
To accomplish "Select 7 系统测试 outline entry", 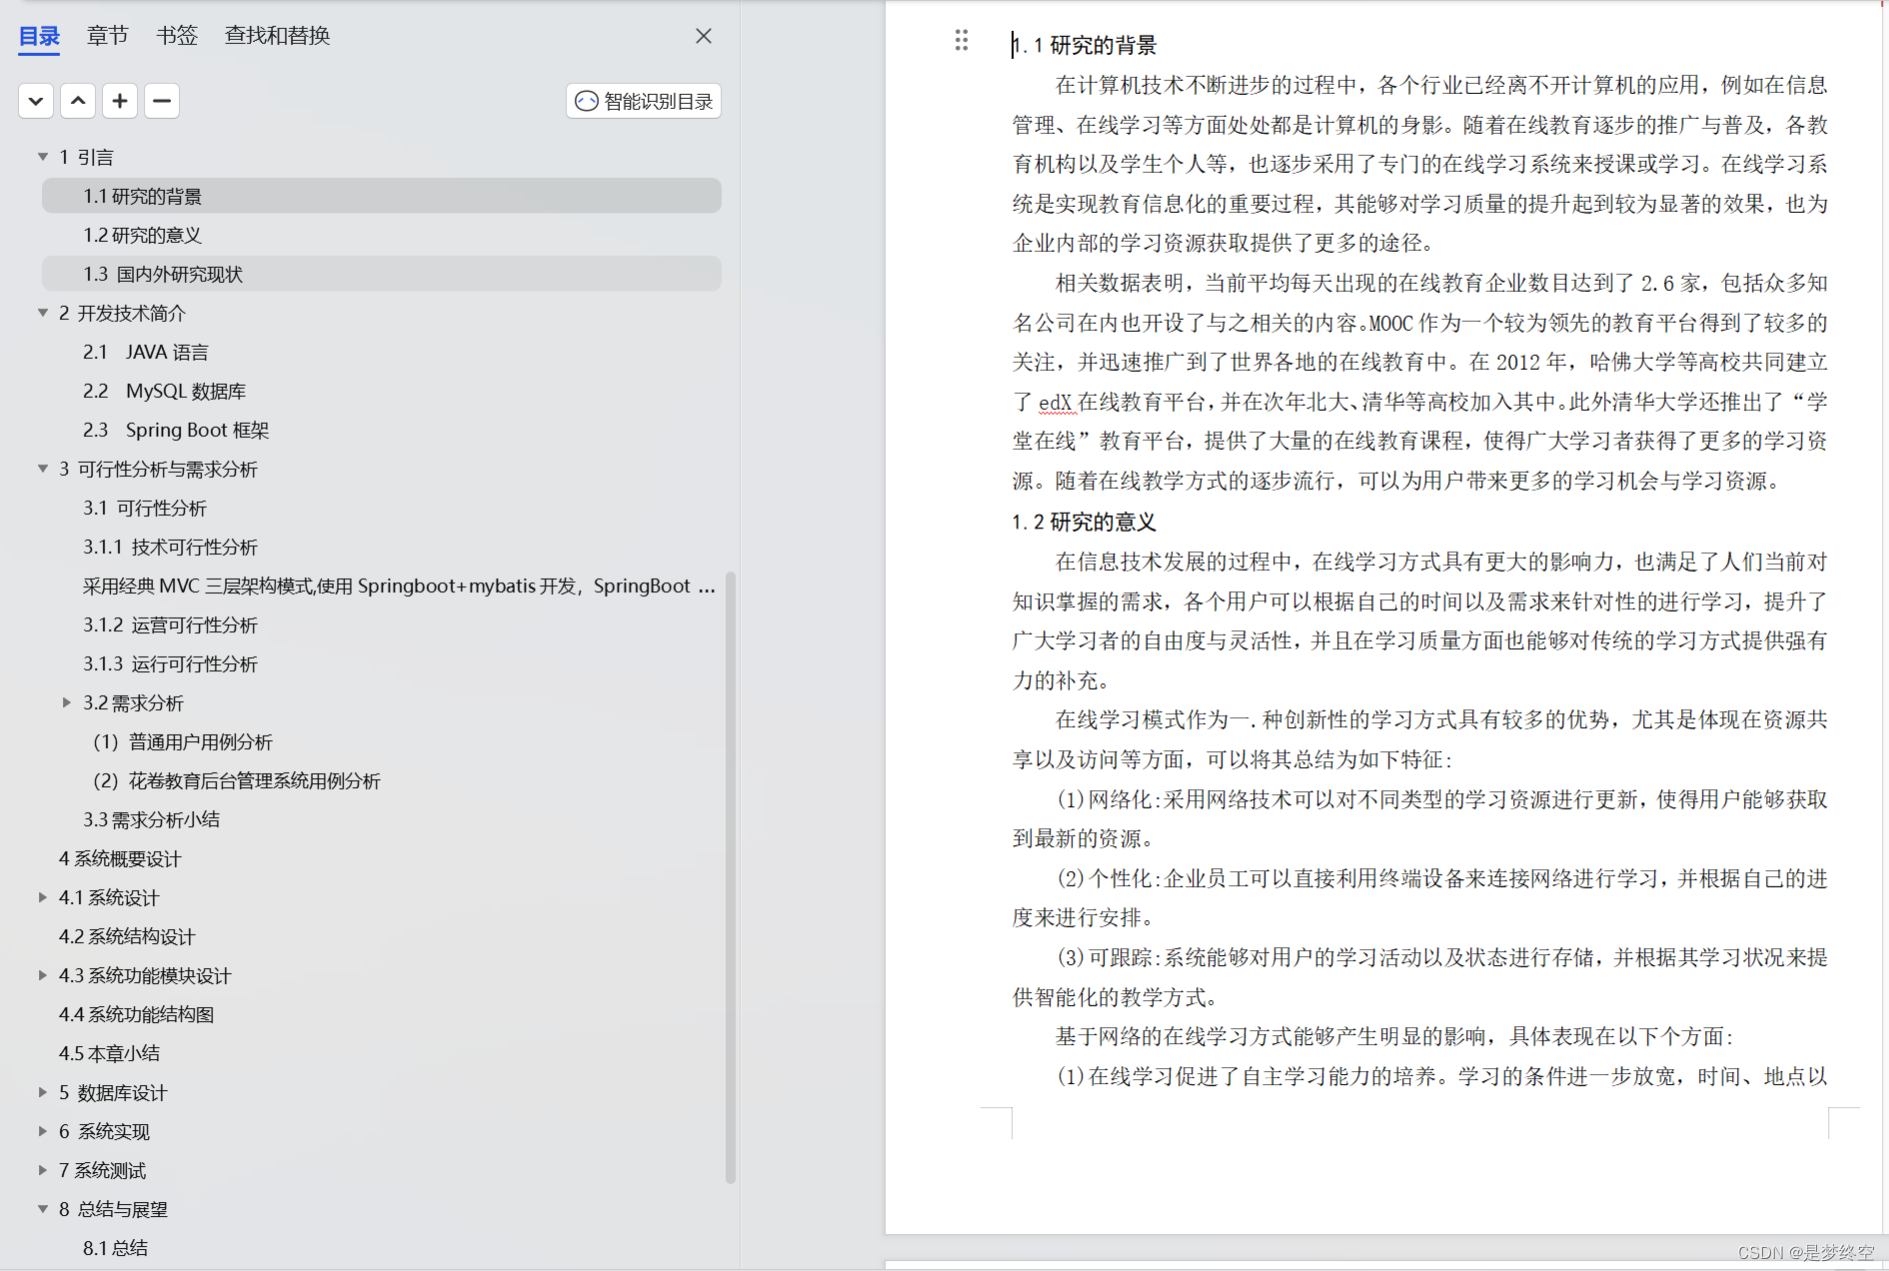I will tap(102, 1171).
